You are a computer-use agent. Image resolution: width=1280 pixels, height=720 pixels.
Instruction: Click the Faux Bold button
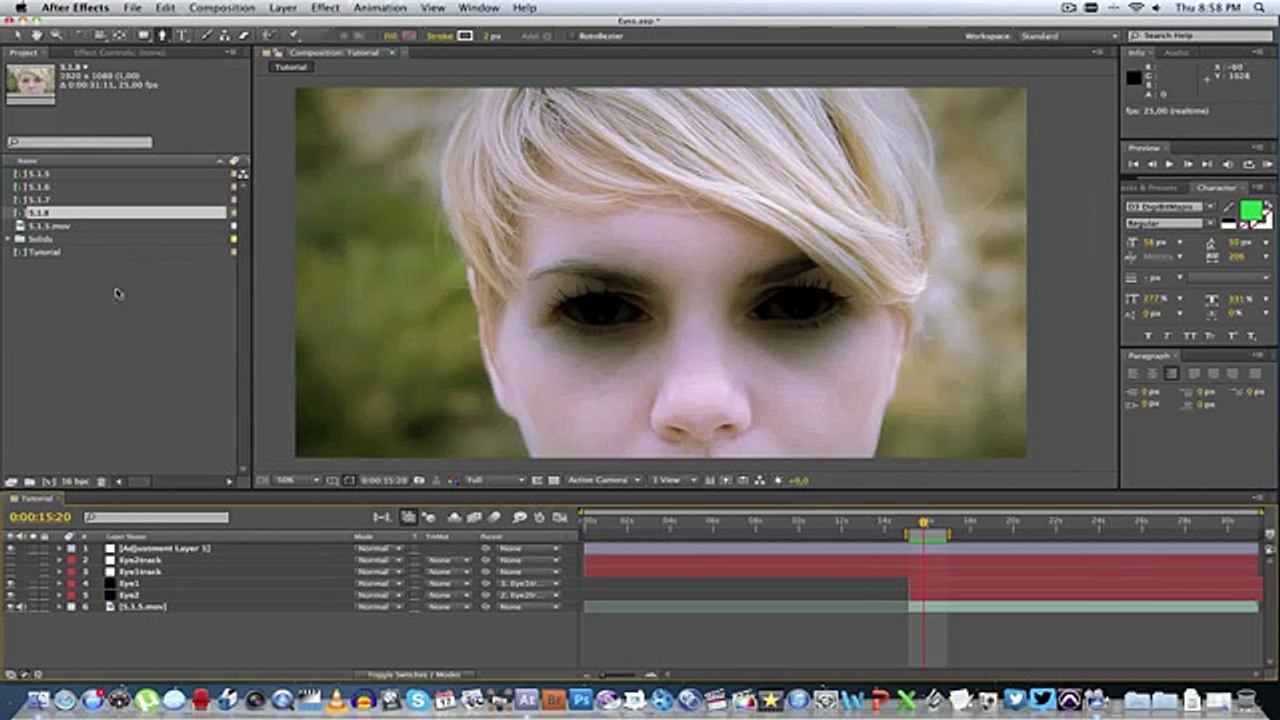click(x=1149, y=336)
